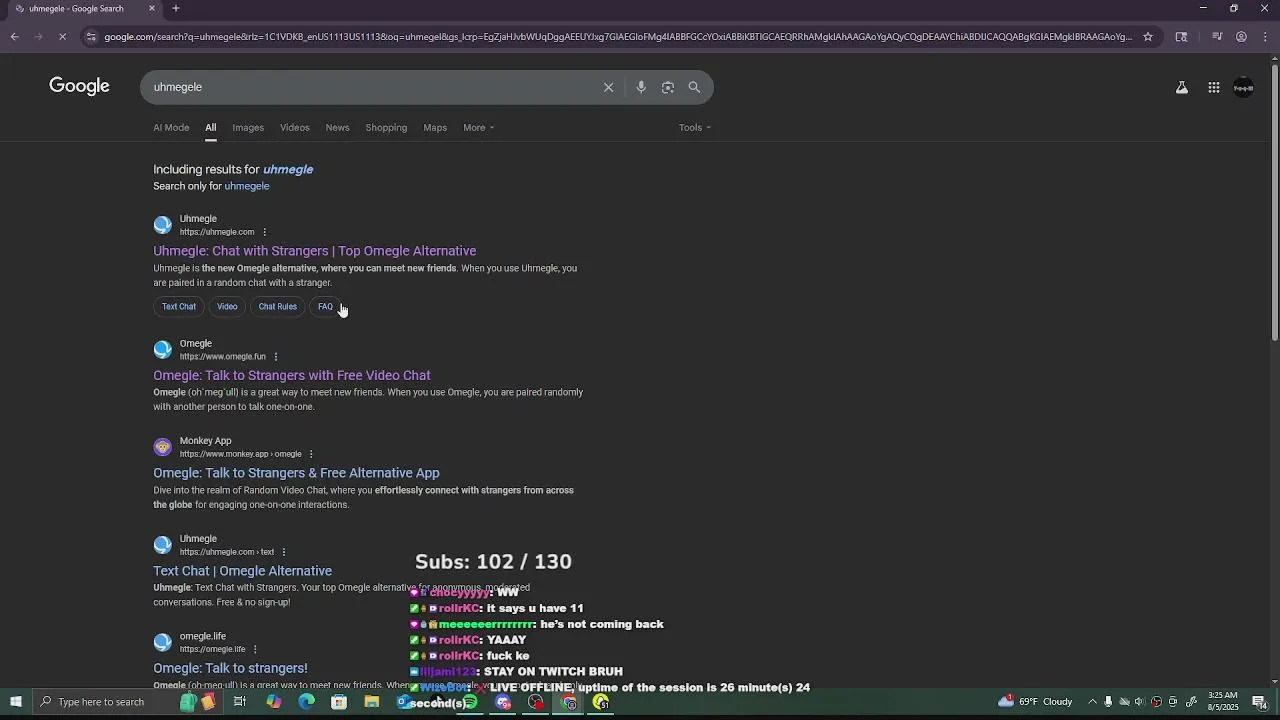Viewport: 1280px width, 720px height.
Task: Go to Google home via logo
Action: (x=79, y=86)
